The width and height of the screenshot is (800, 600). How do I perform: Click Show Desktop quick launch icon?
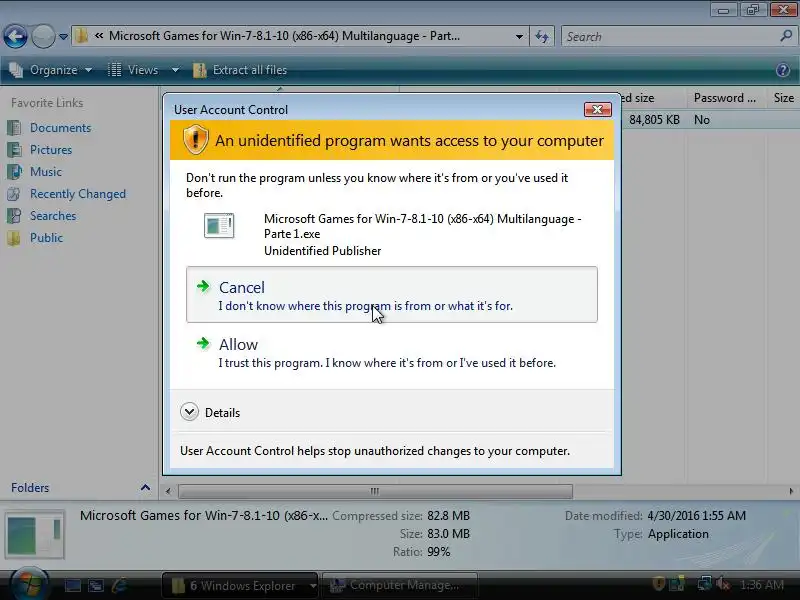72,585
